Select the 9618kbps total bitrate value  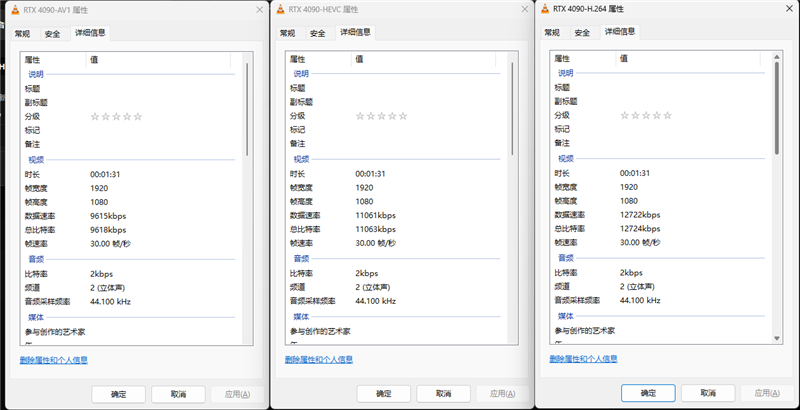click(x=108, y=230)
